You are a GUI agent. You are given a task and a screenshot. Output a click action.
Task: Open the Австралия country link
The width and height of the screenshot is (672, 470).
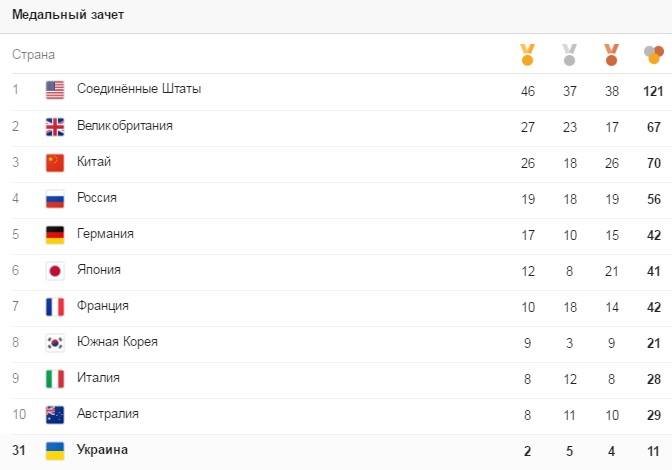107,414
